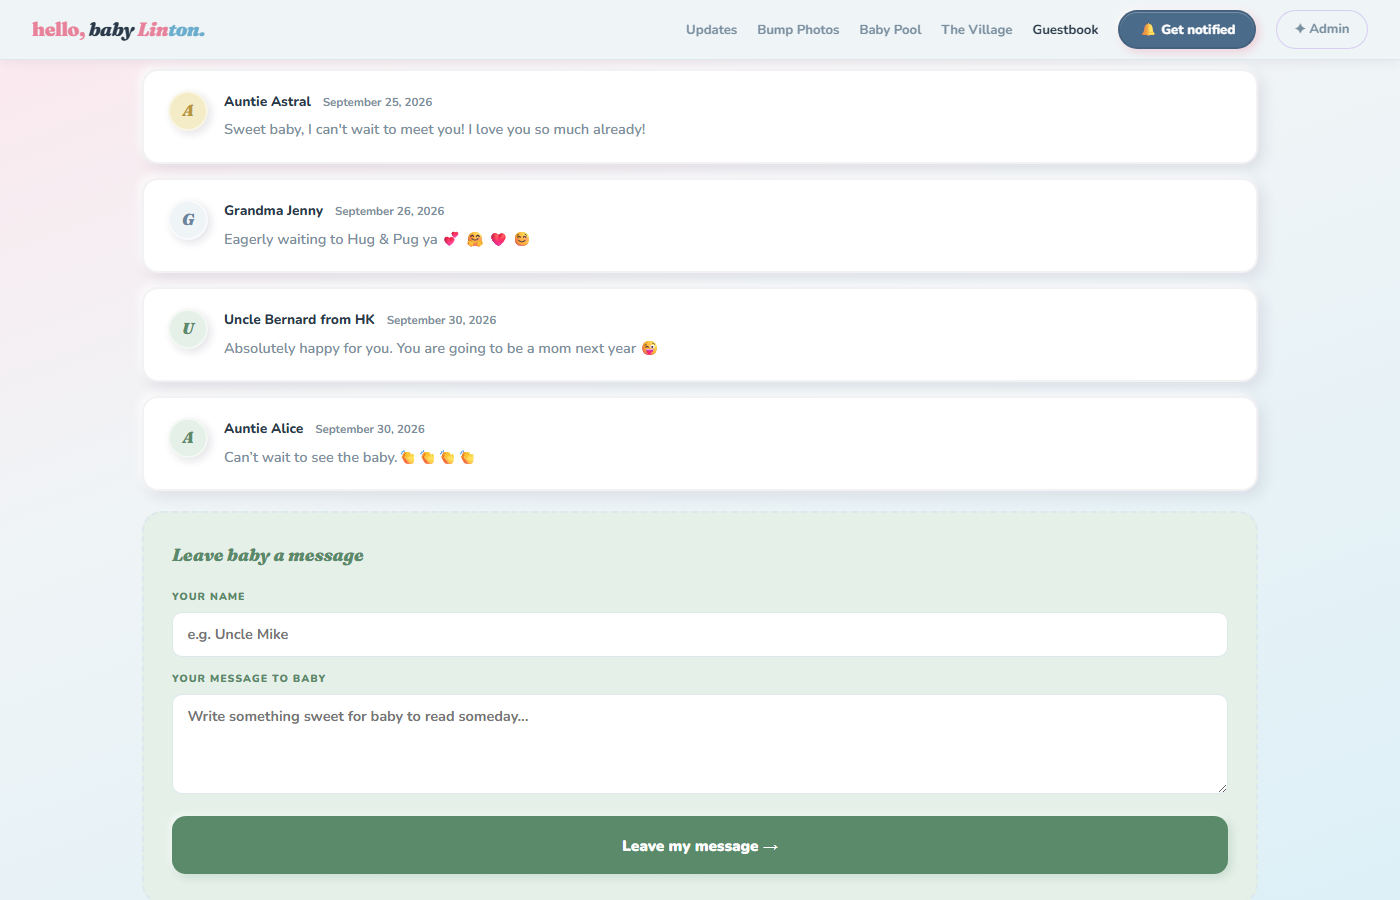Click the textarea resize handle

(1222, 788)
